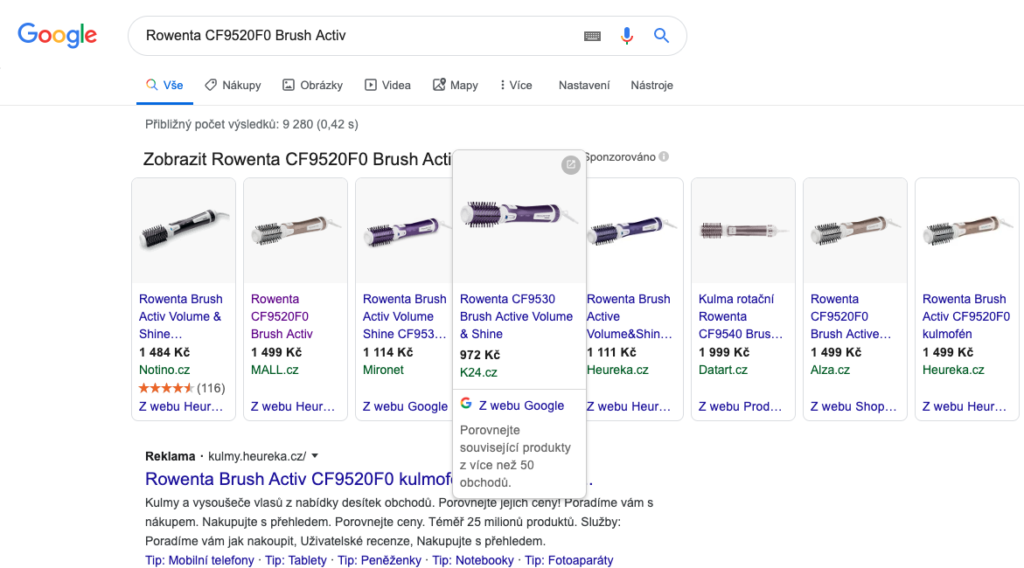The height and width of the screenshot is (568, 1024).
Task: Switch to the Vše tab
Action: 165,85
